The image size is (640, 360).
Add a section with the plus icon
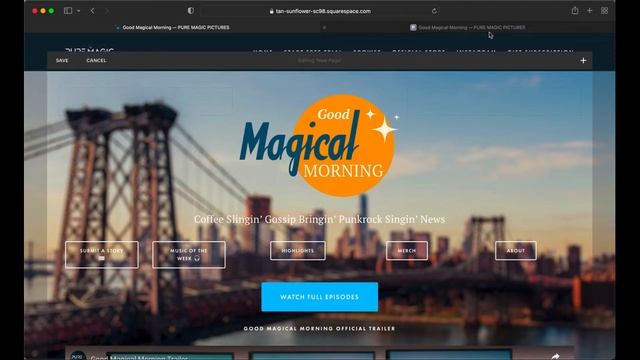tap(583, 60)
